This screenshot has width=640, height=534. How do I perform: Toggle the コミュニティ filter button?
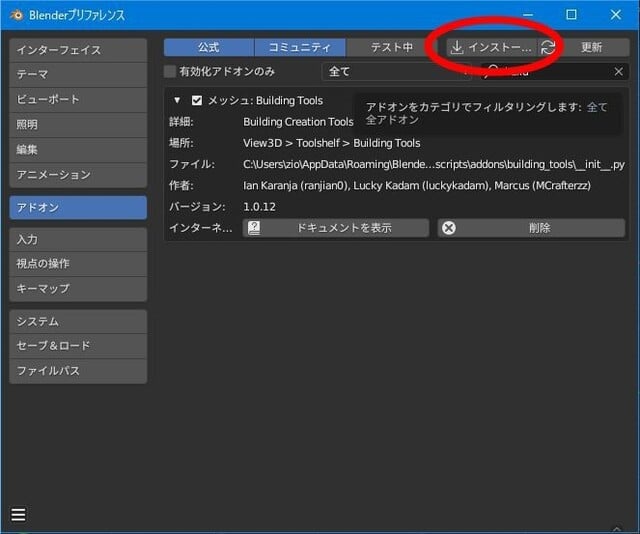[299, 47]
